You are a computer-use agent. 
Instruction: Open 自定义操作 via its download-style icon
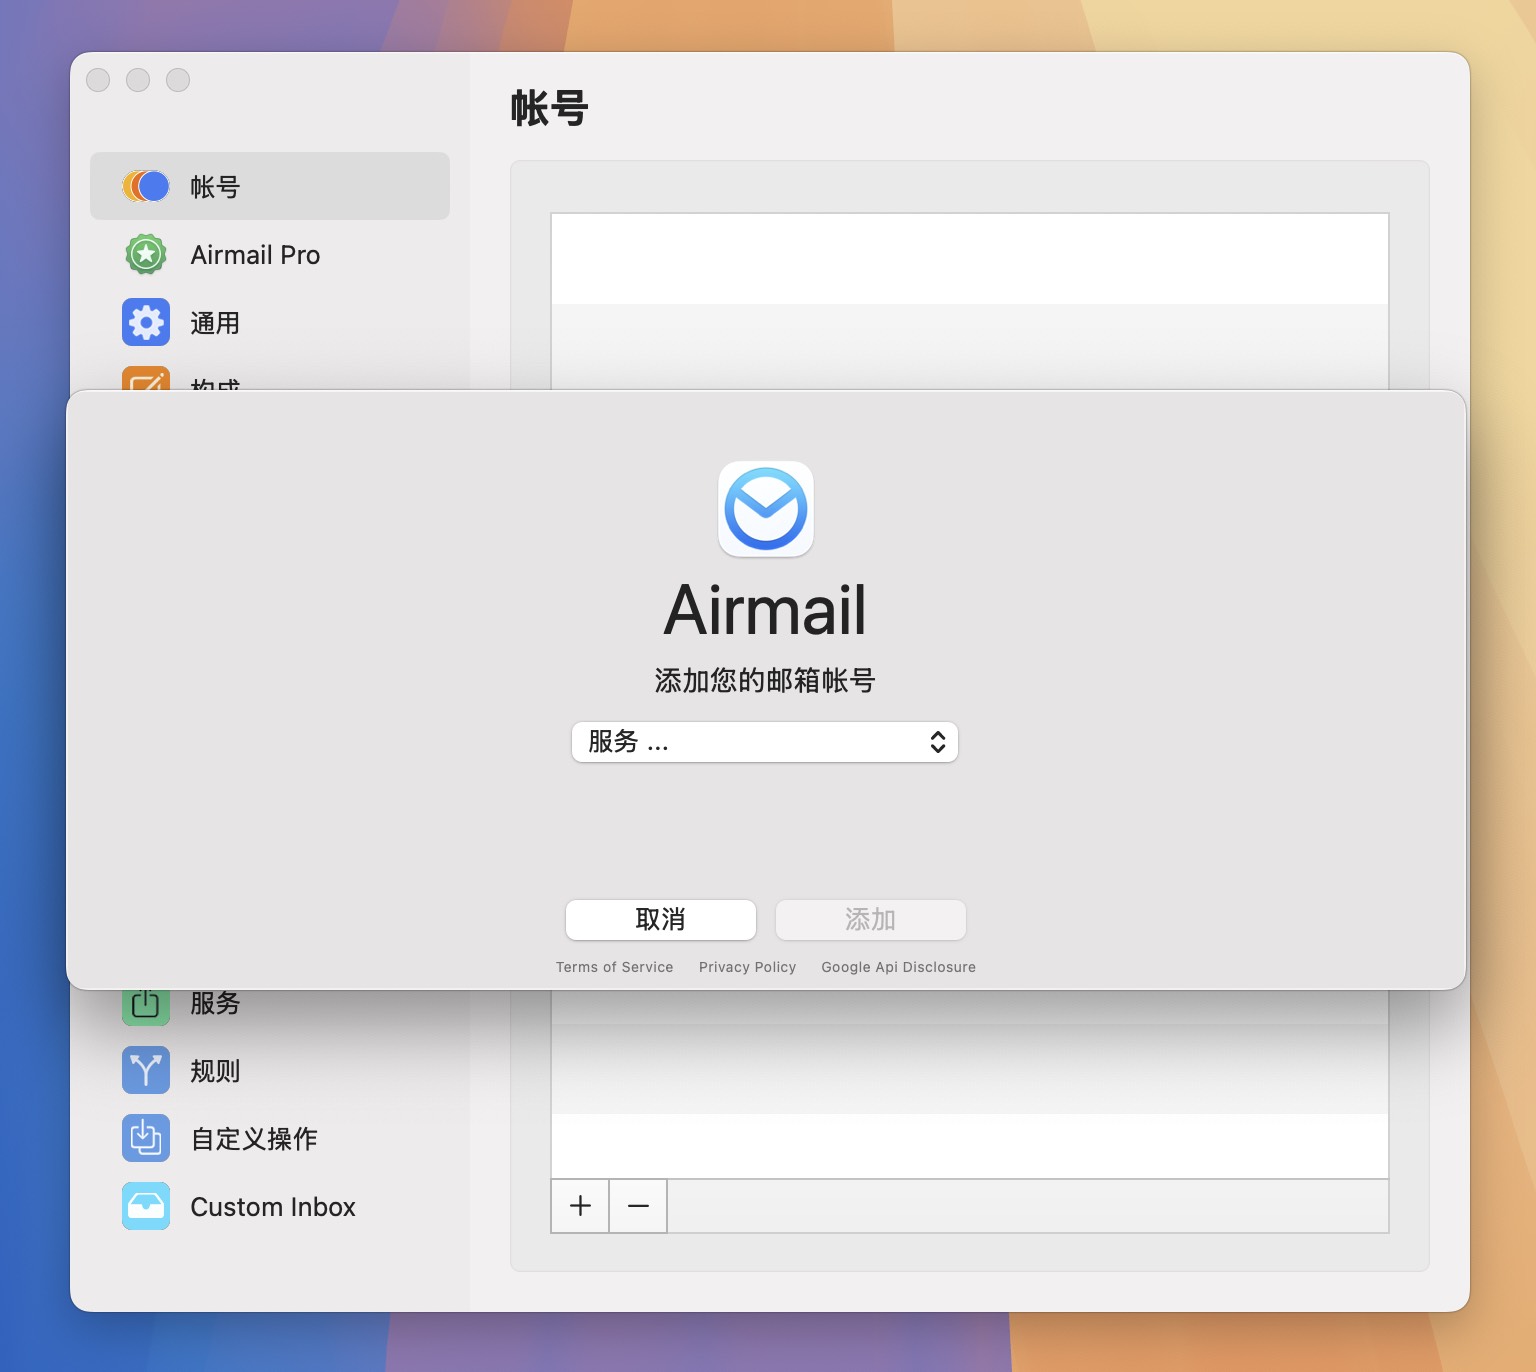(146, 1138)
